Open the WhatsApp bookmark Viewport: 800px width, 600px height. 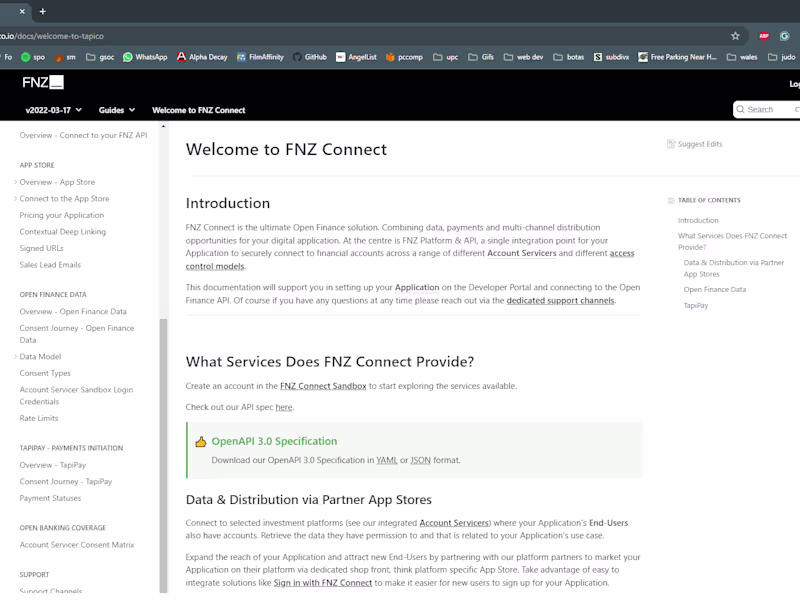tap(145, 57)
